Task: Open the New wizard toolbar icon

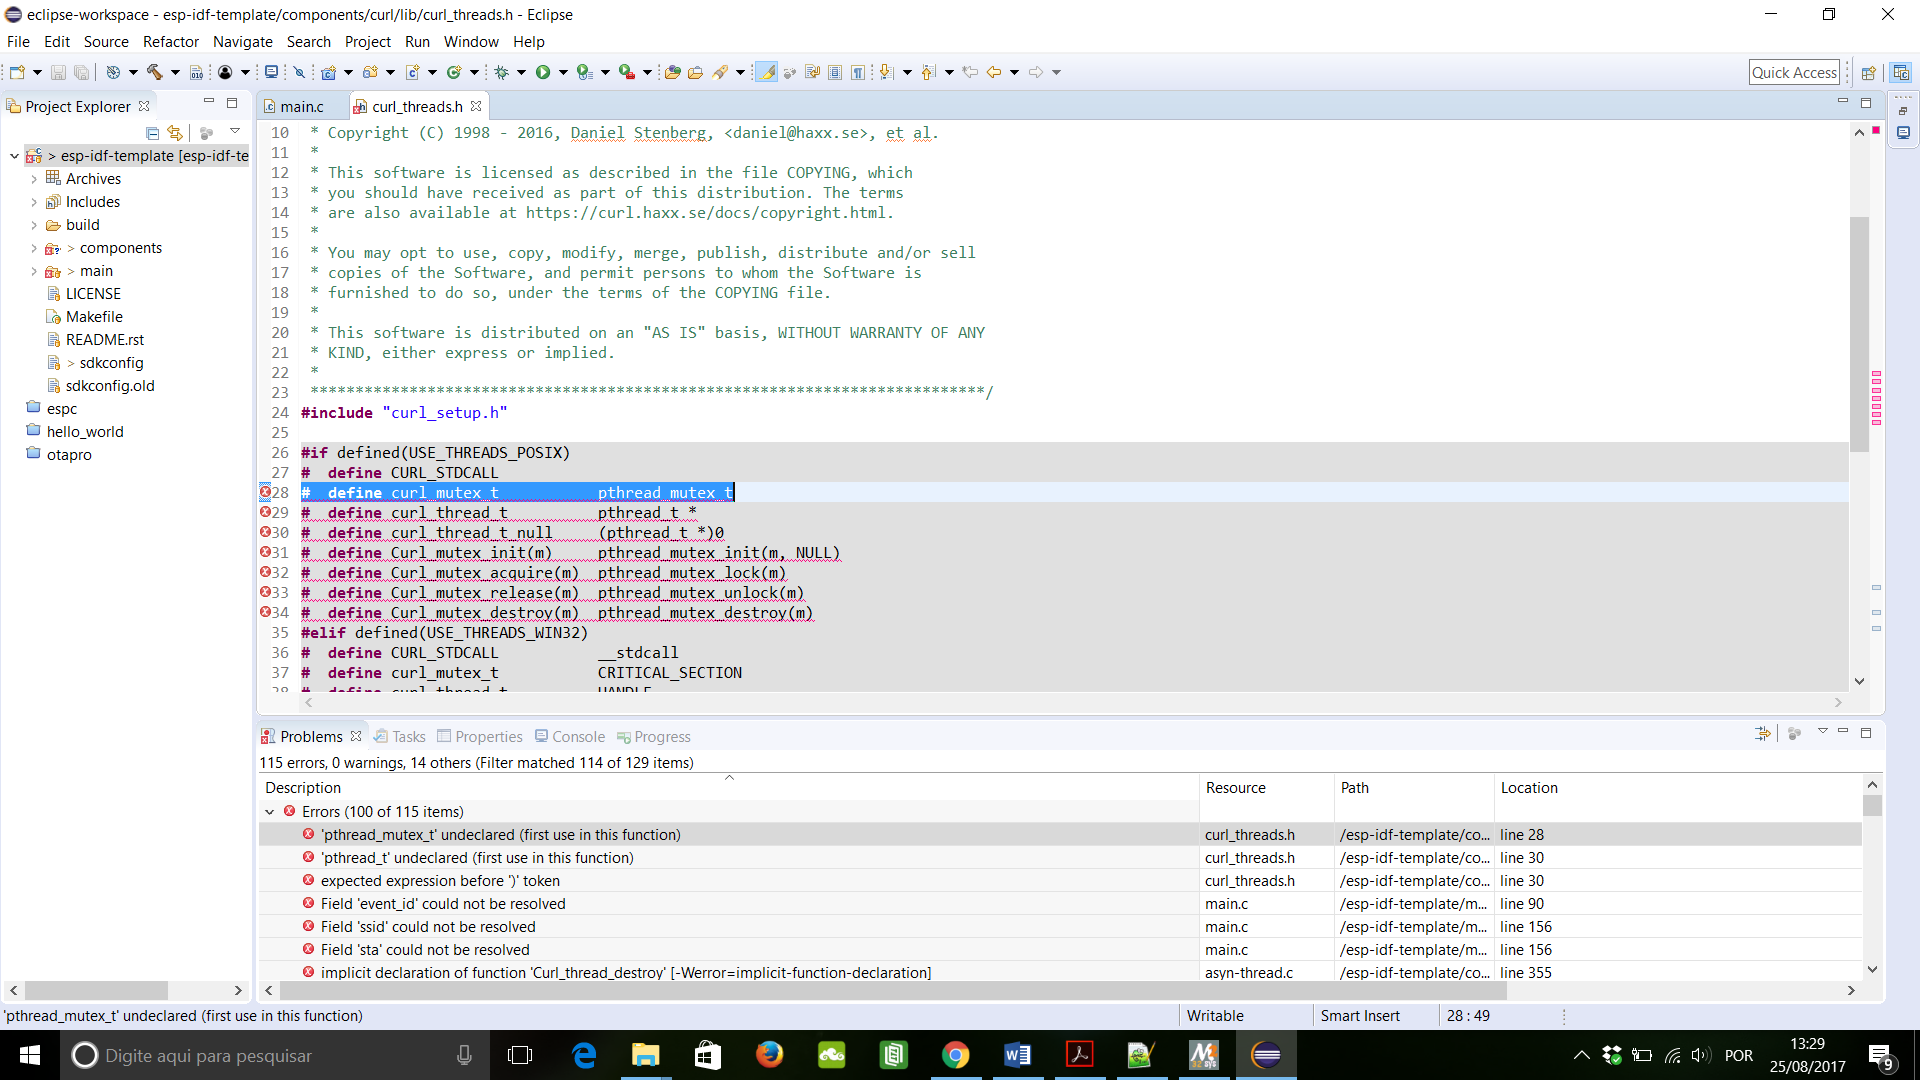Action: [17, 71]
